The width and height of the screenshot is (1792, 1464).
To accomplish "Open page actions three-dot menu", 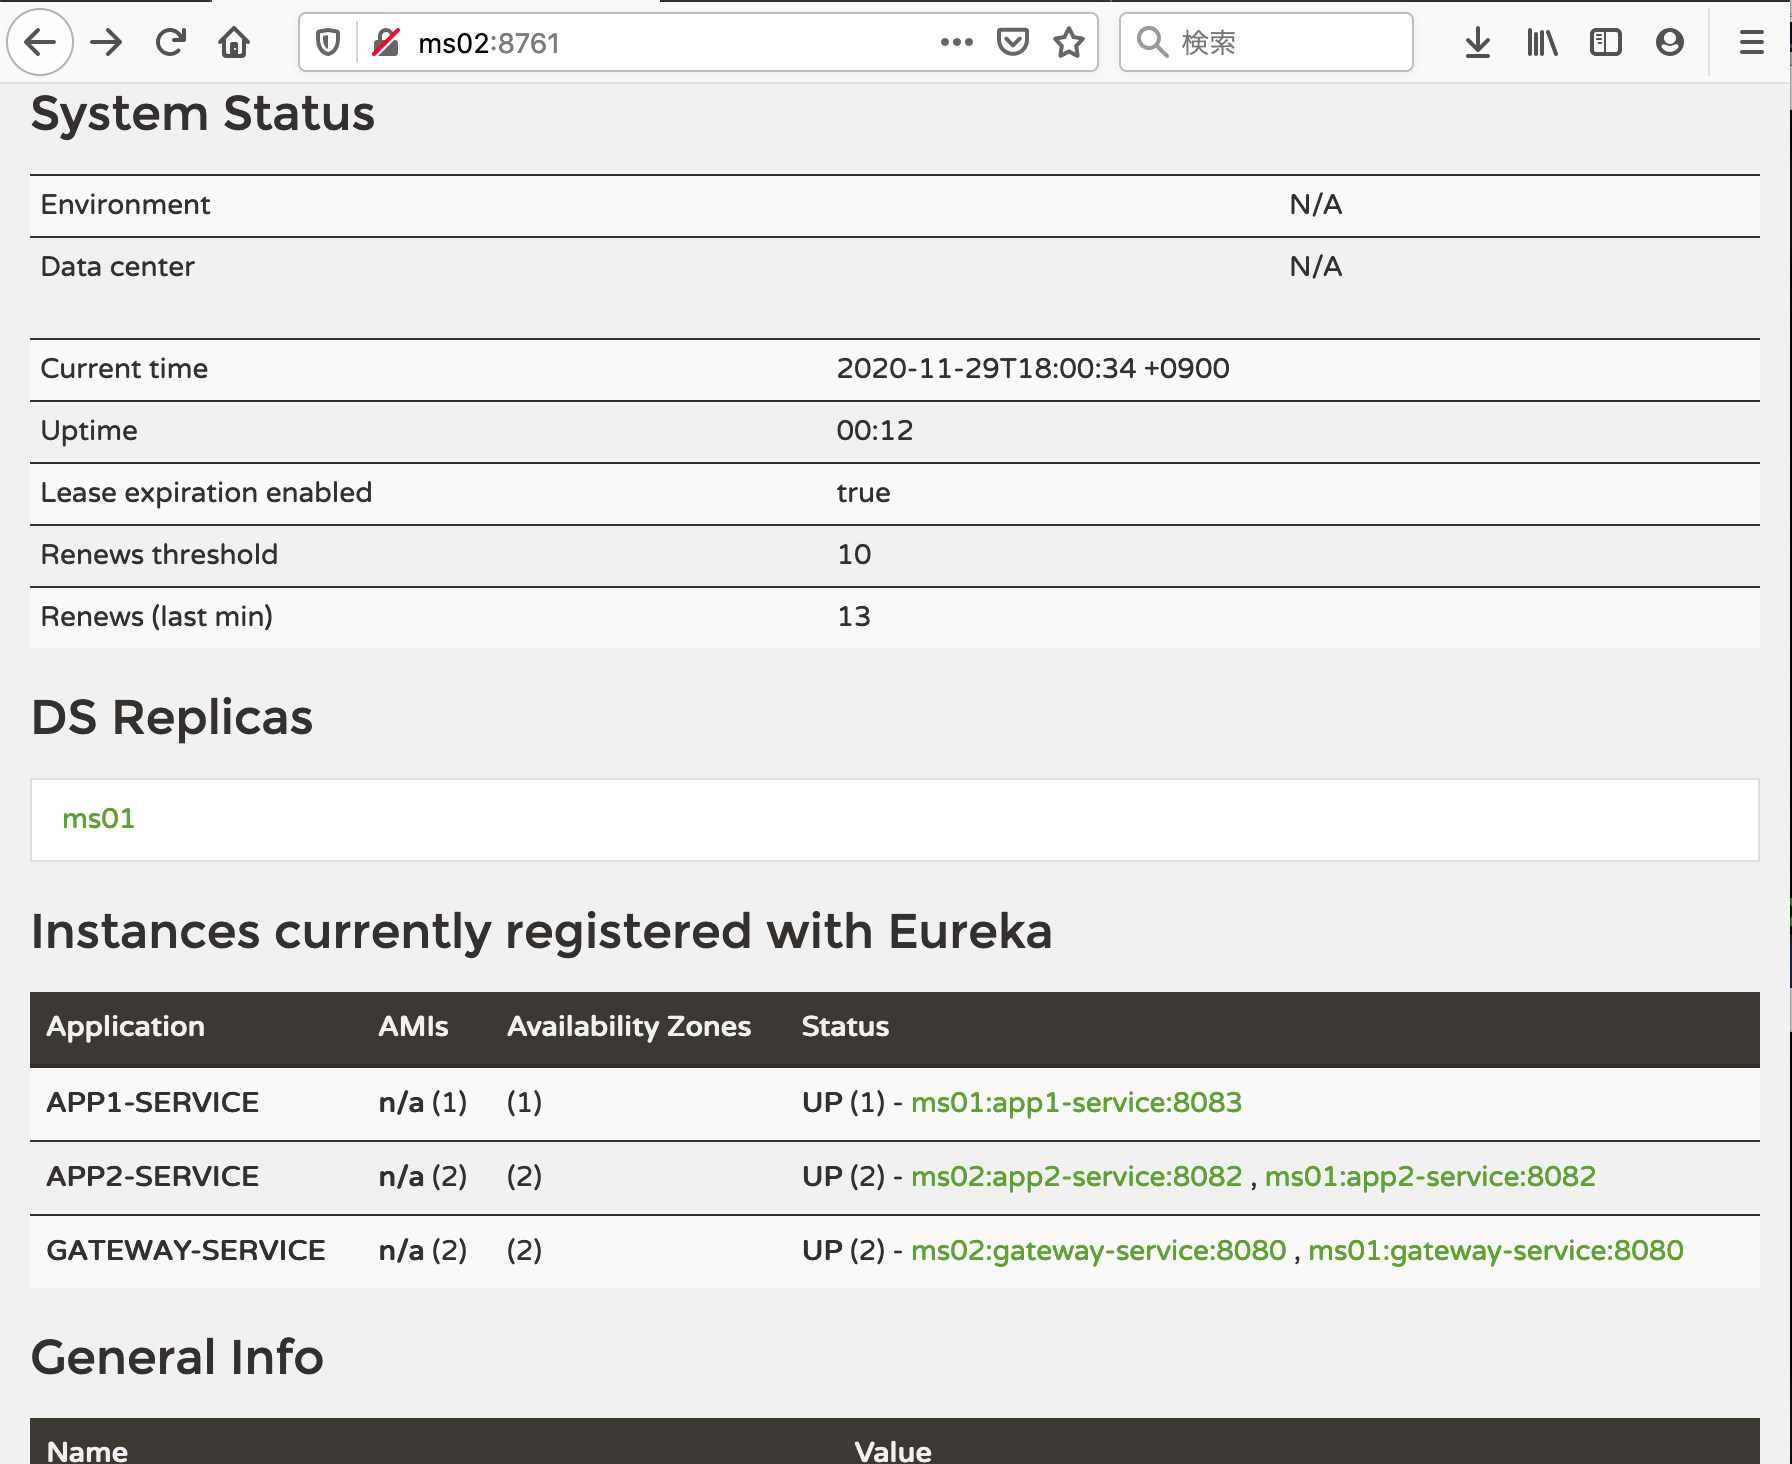I will [957, 42].
